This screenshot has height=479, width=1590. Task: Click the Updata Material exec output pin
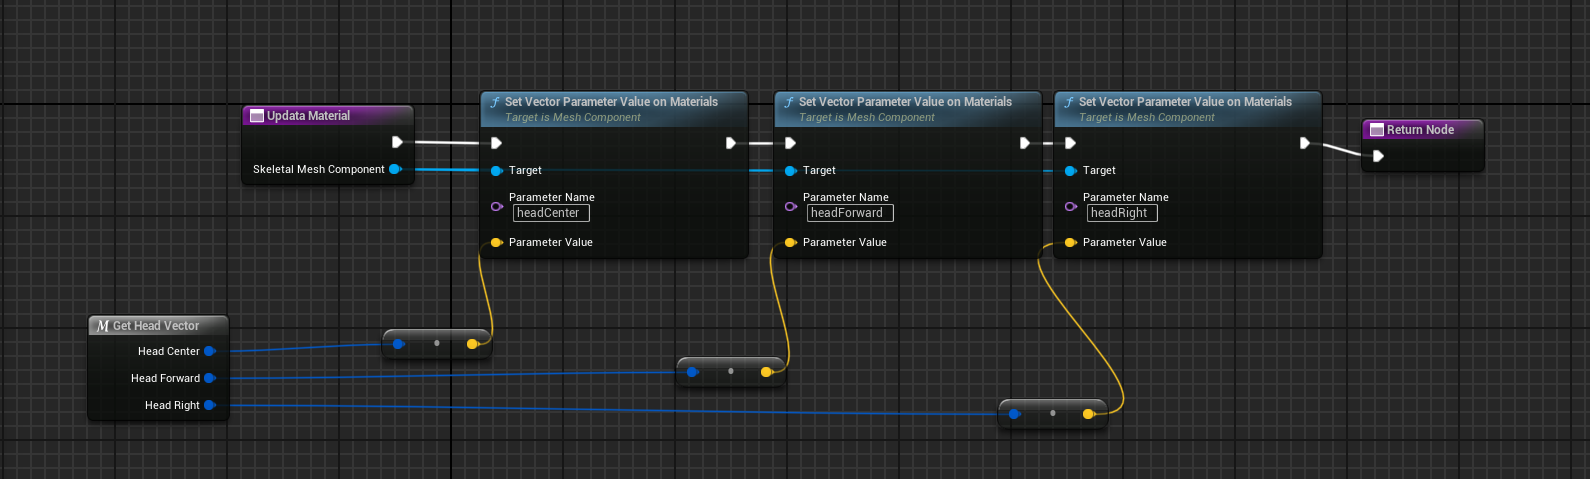[x=397, y=142]
